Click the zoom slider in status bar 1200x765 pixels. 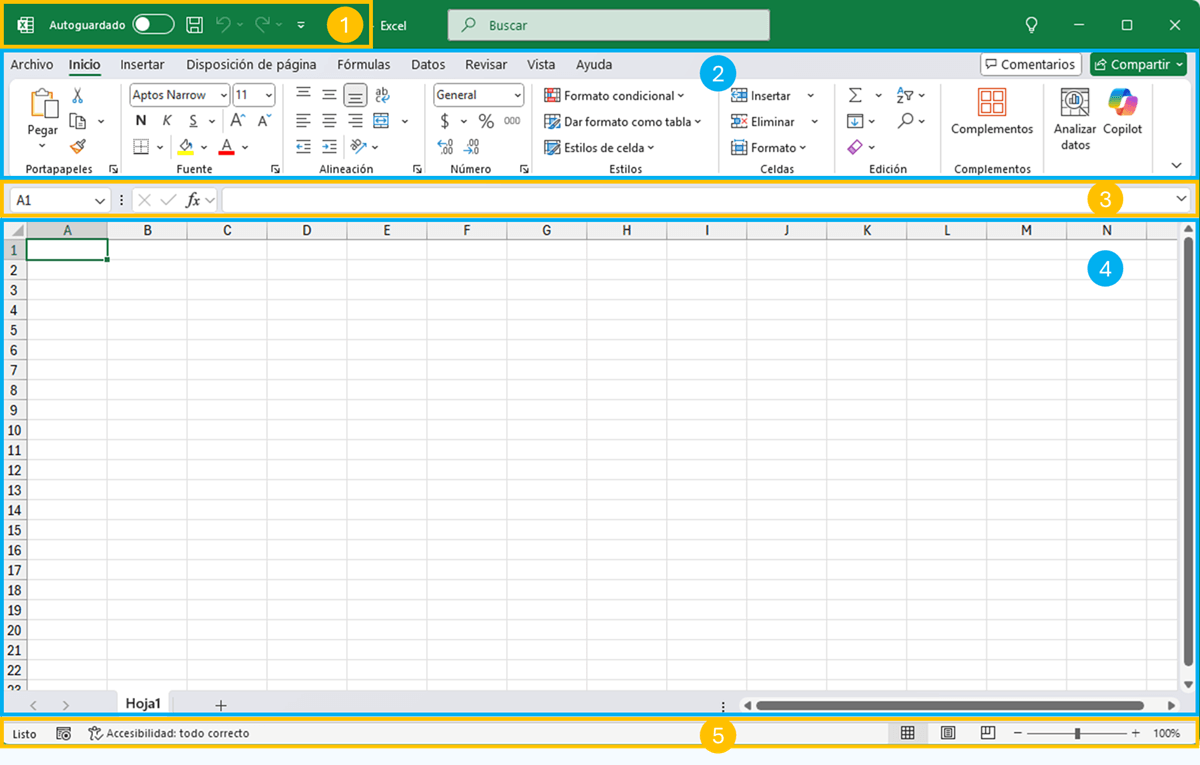click(x=1077, y=733)
